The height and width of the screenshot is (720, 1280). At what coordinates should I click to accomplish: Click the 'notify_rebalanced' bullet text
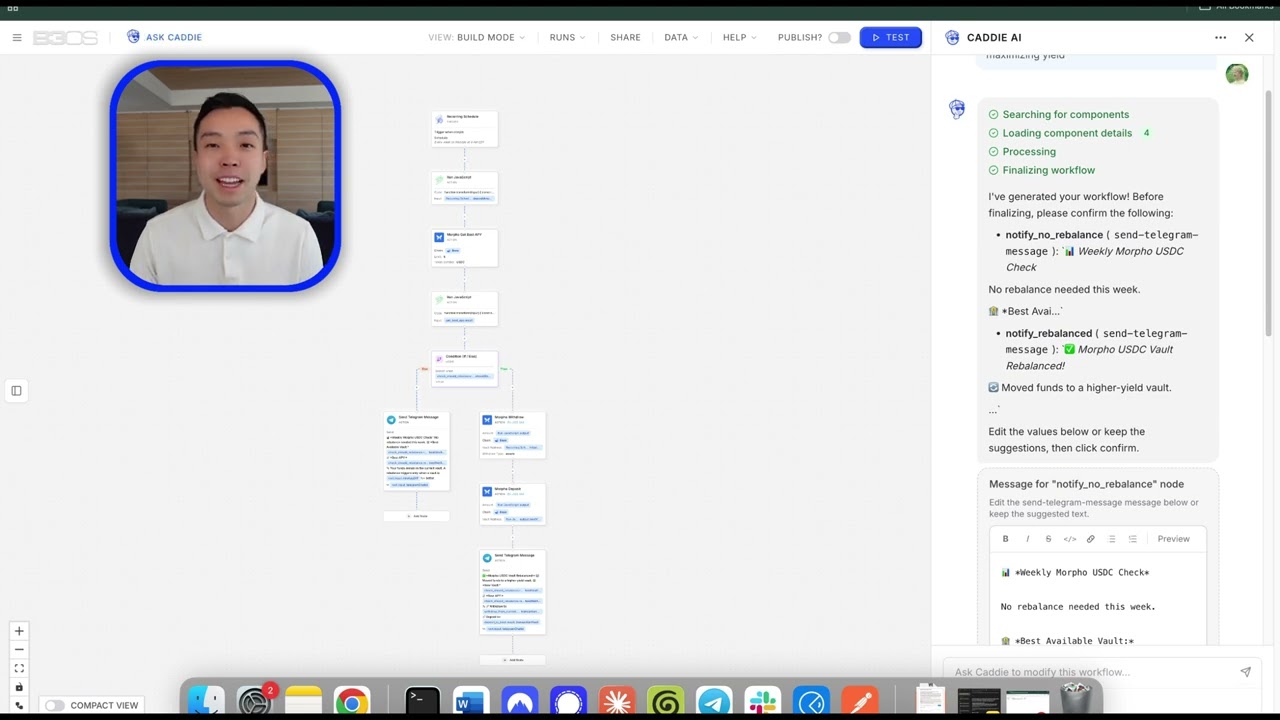point(1049,333)
